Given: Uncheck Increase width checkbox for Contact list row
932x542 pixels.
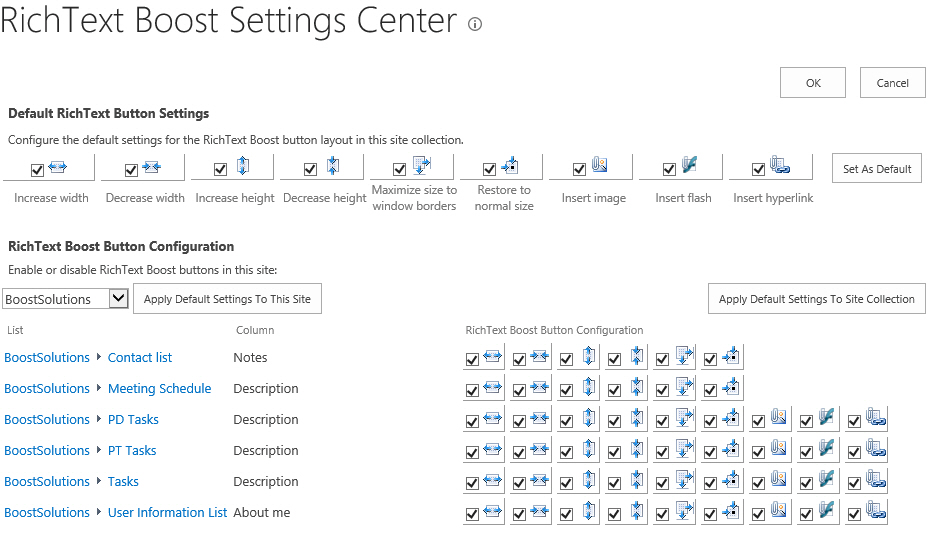Looking at the screenshot, I should pos(472,360).
